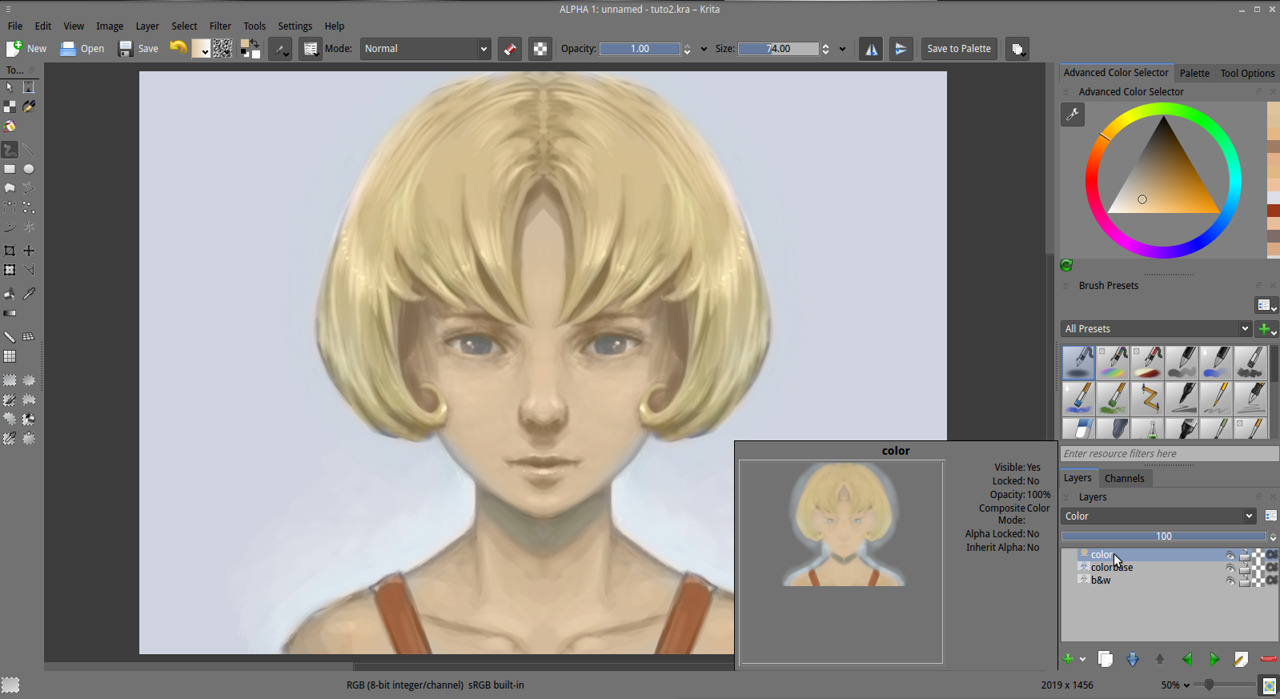Viewport: 1280px width, 699px height.
Task: Duplicate the current layer
Action: (x=1105, y=658)
